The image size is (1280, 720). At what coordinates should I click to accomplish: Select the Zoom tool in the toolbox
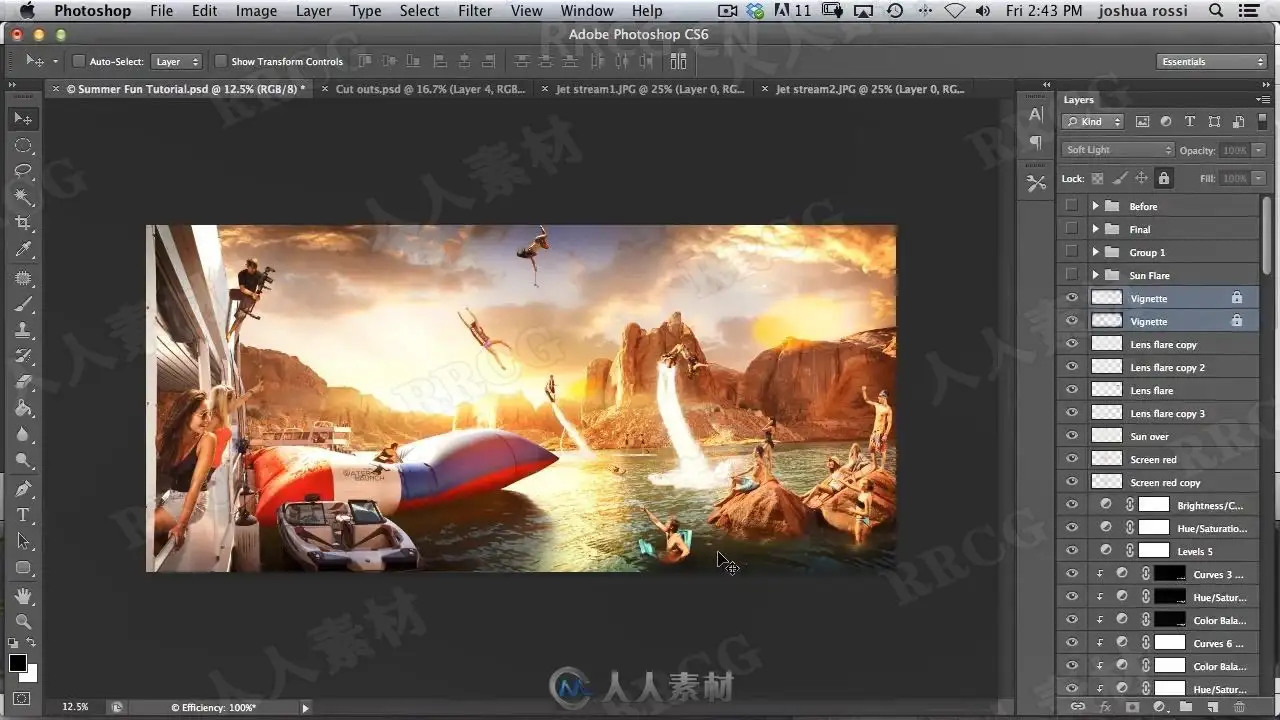click(23, 621)
